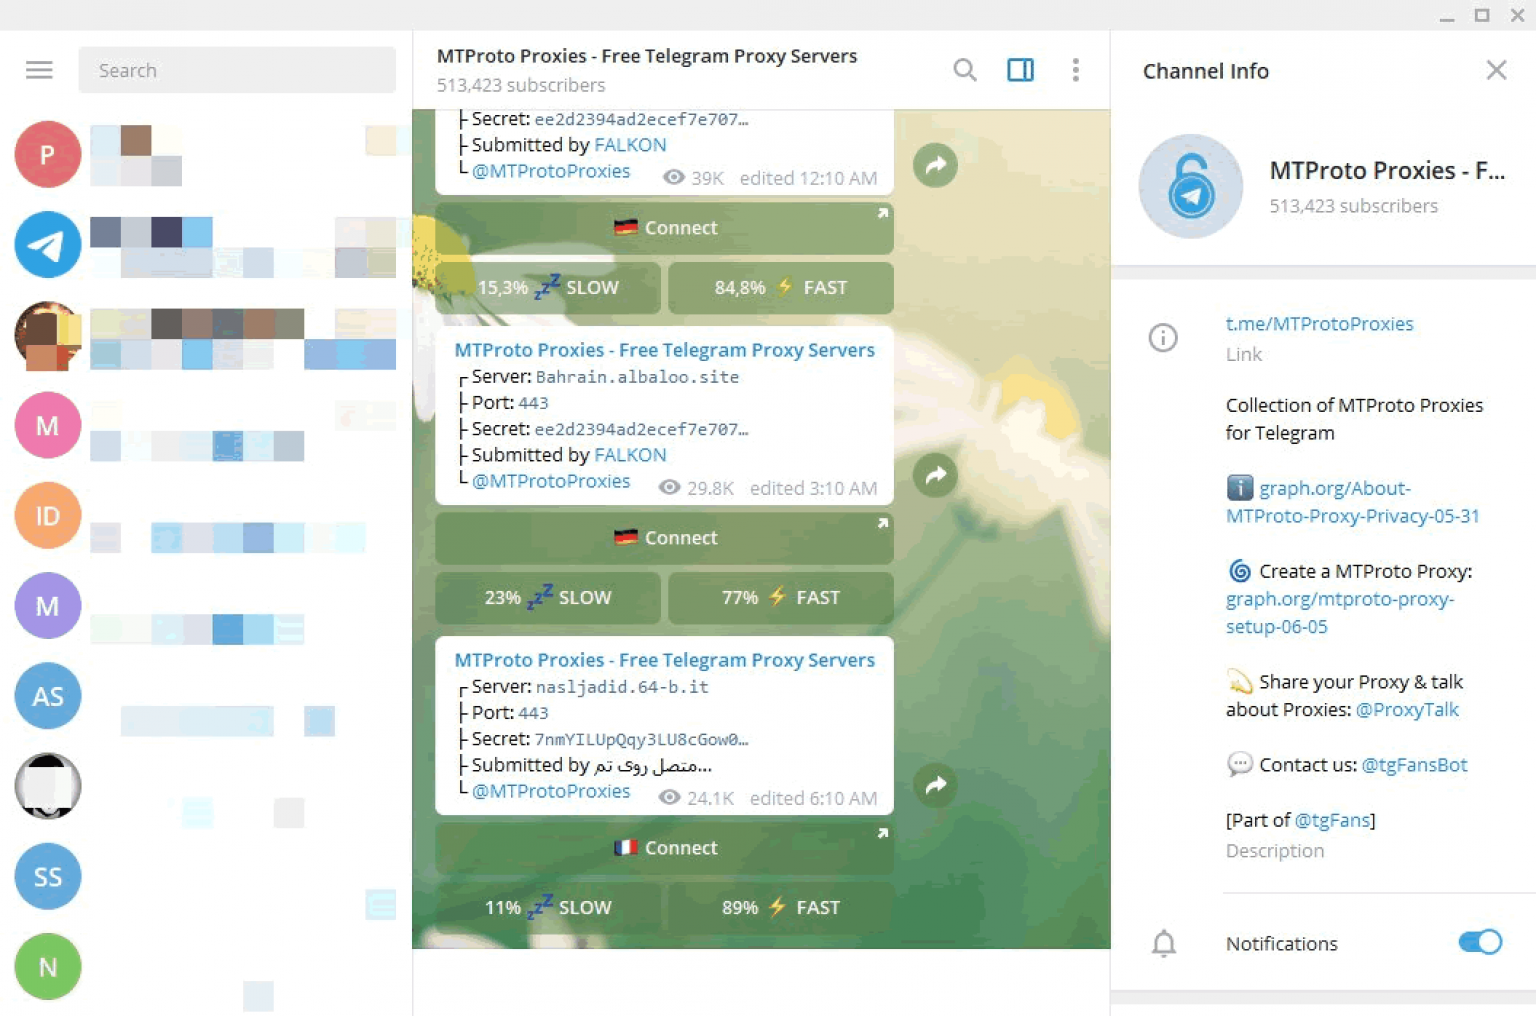The image size is (1536, 1016).
Task: Click Connect under Bahrain.albaloo.site proxy
Action: [x=664, y=538]
